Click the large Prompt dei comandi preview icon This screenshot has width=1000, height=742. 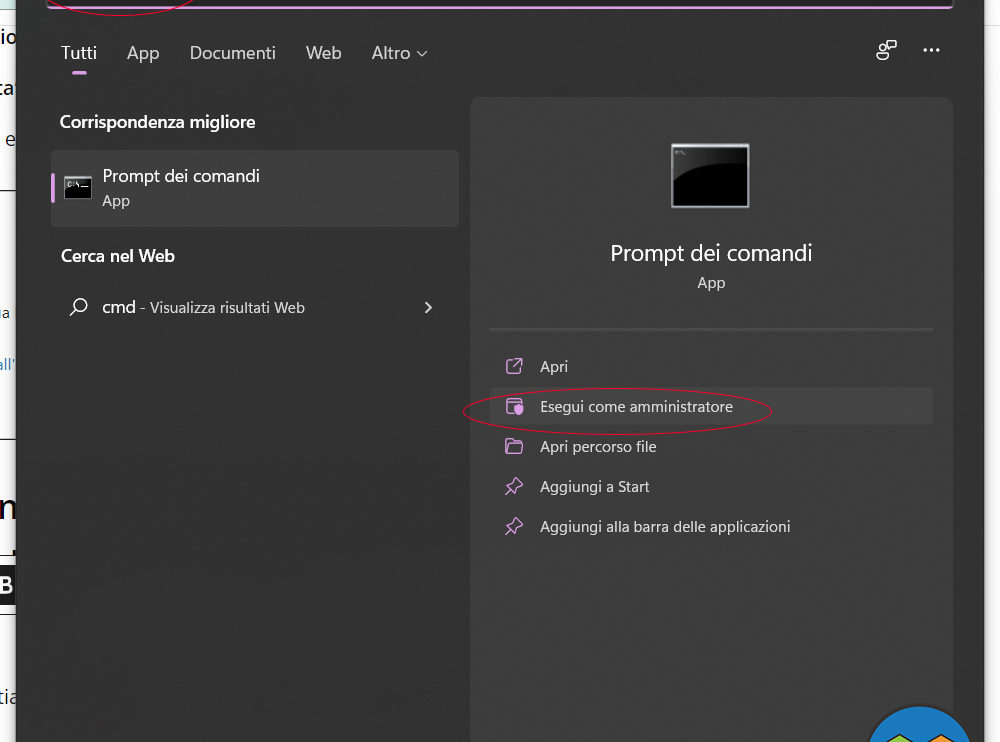tap(710, 176)
